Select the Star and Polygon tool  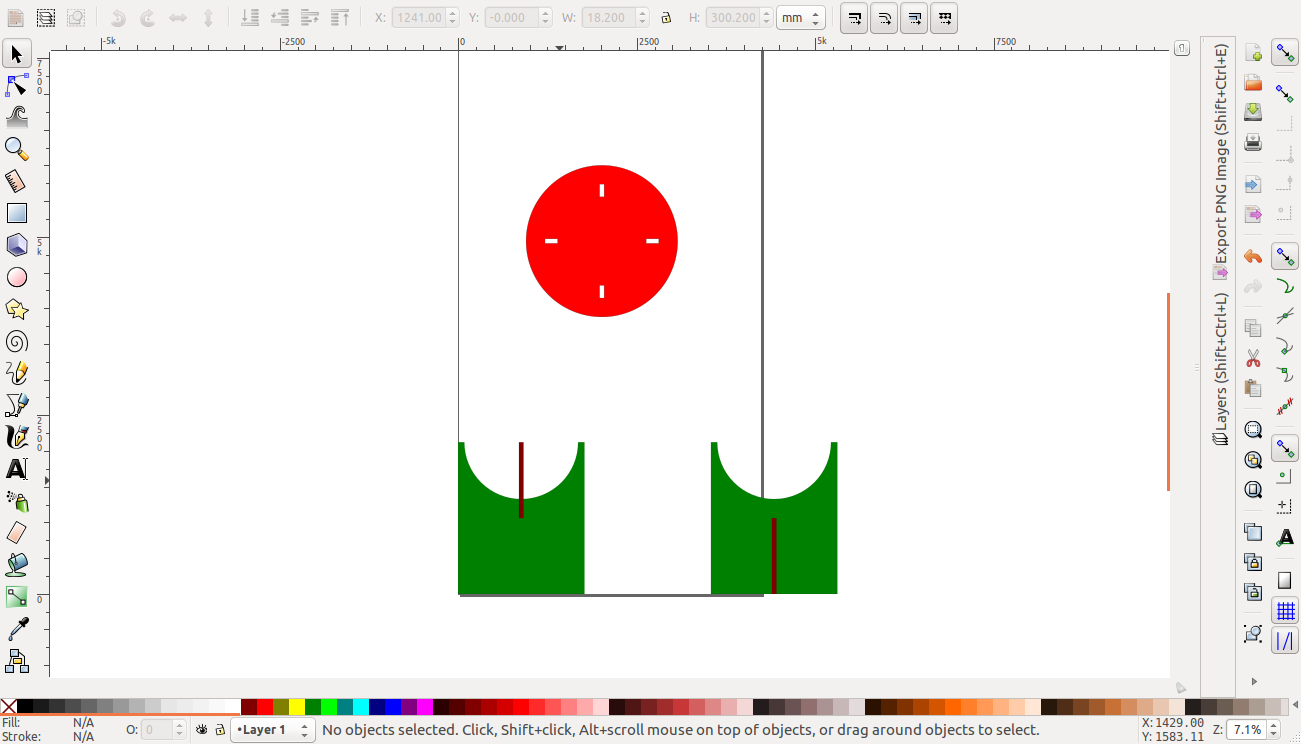pos(17,309)
